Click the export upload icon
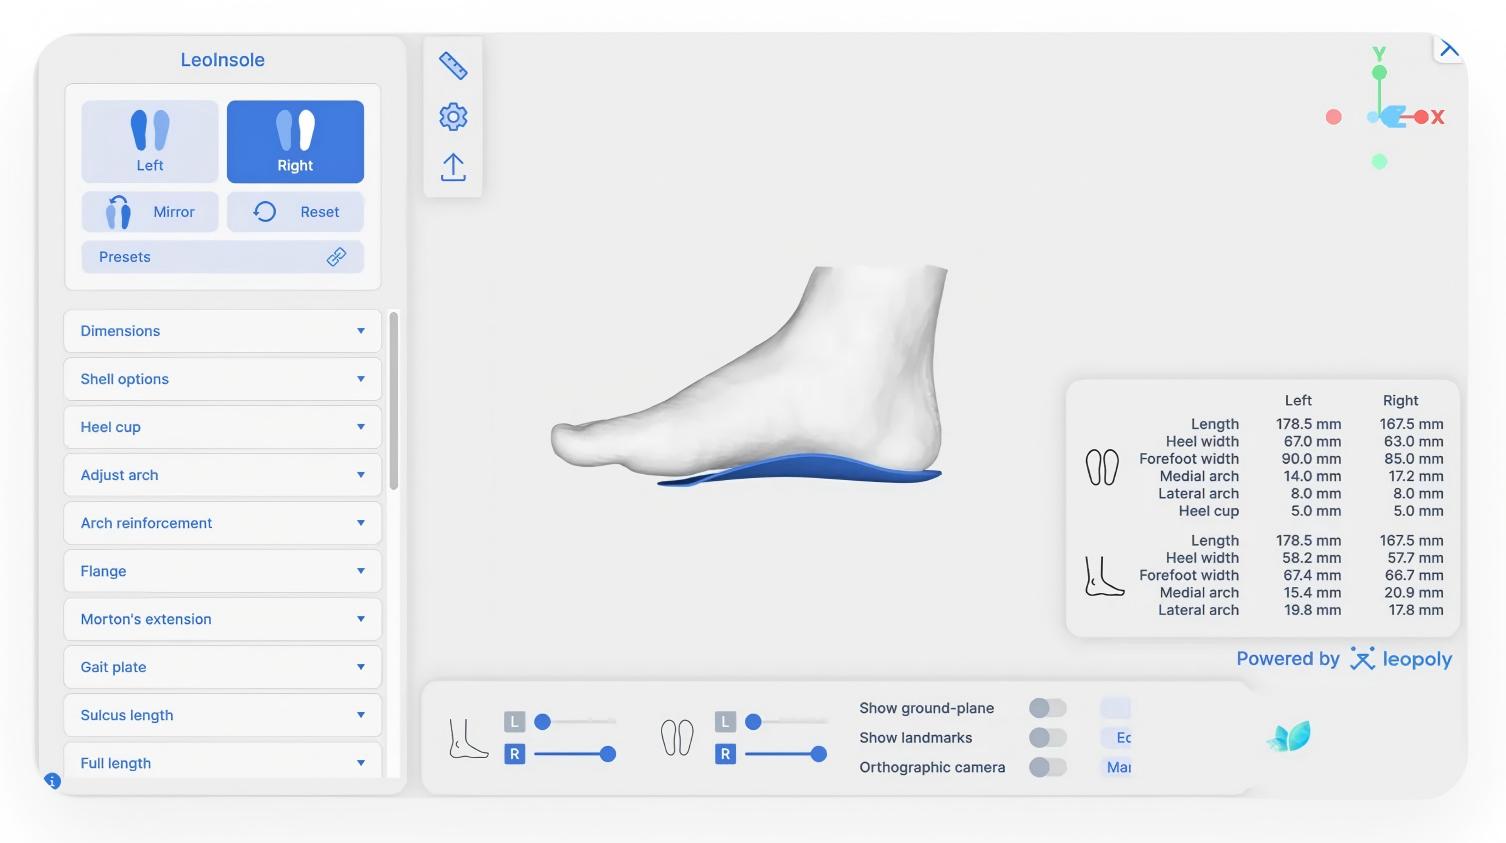This screenshot has width=1506, height=843. click(x=453, y=167)
